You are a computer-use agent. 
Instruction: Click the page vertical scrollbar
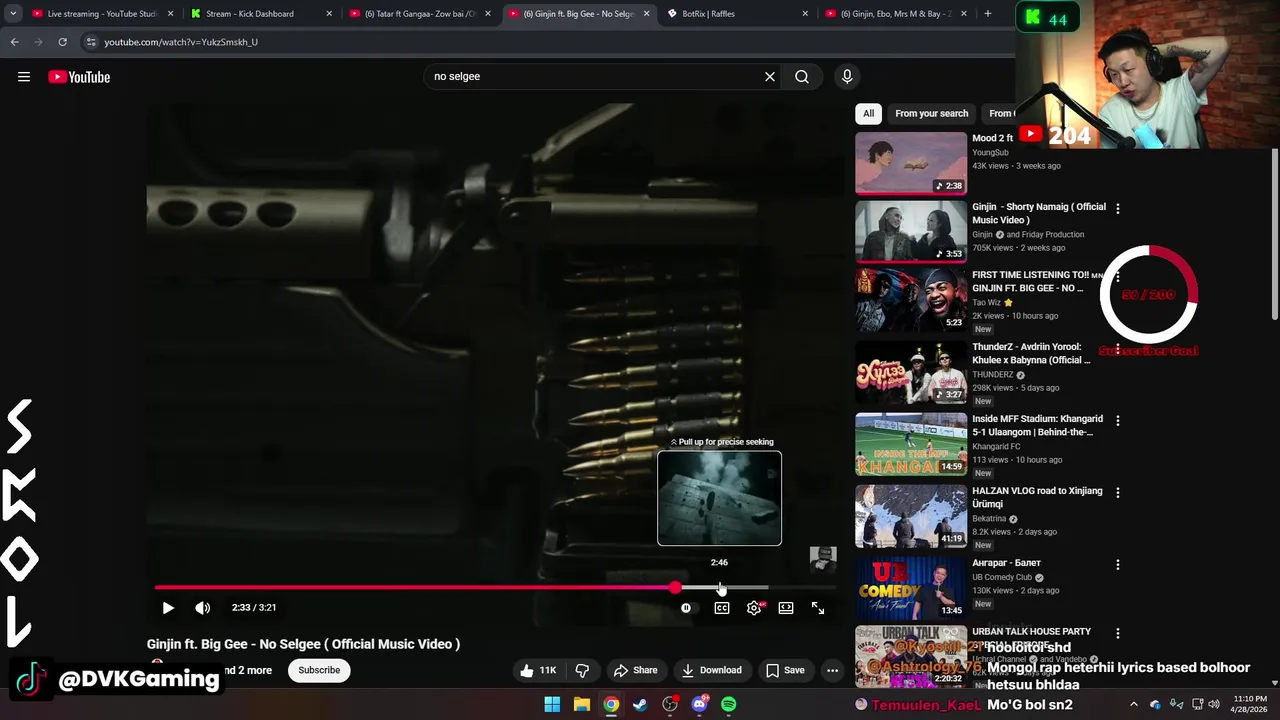pos(1275,235)
